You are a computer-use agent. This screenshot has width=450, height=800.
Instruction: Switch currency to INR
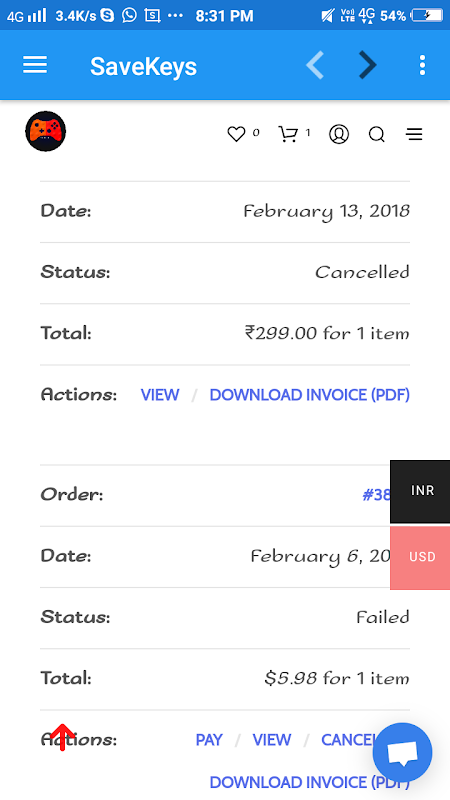[x=422, y=491]
